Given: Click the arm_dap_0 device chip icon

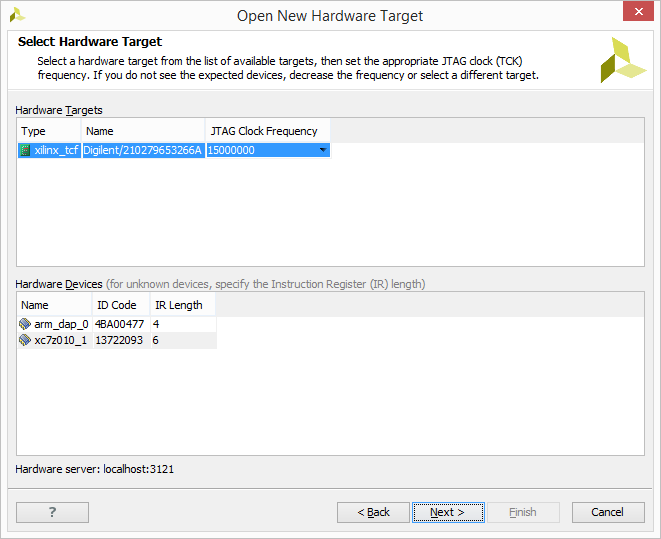Looking at the screenshot, I should tap(25, 324).
